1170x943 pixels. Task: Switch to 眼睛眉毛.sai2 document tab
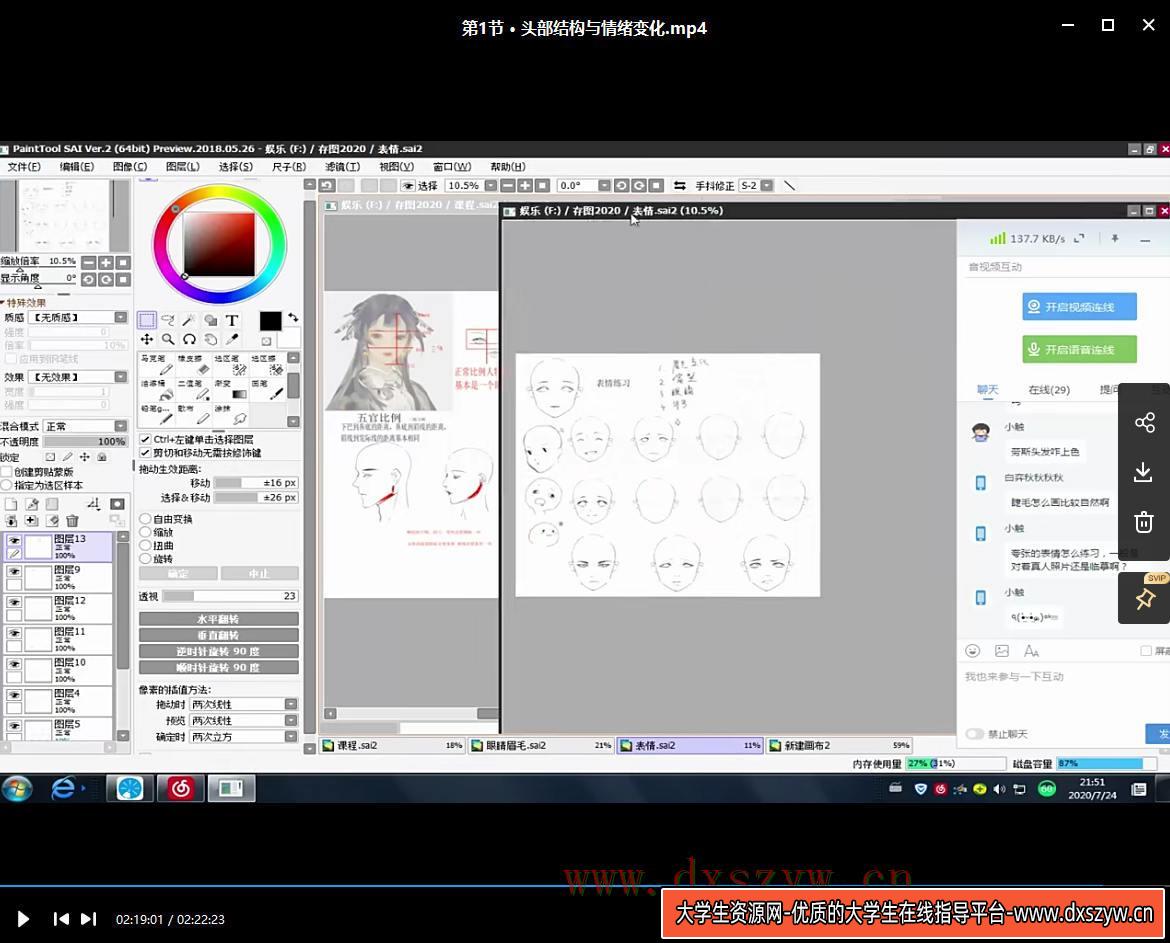(542, 745)
